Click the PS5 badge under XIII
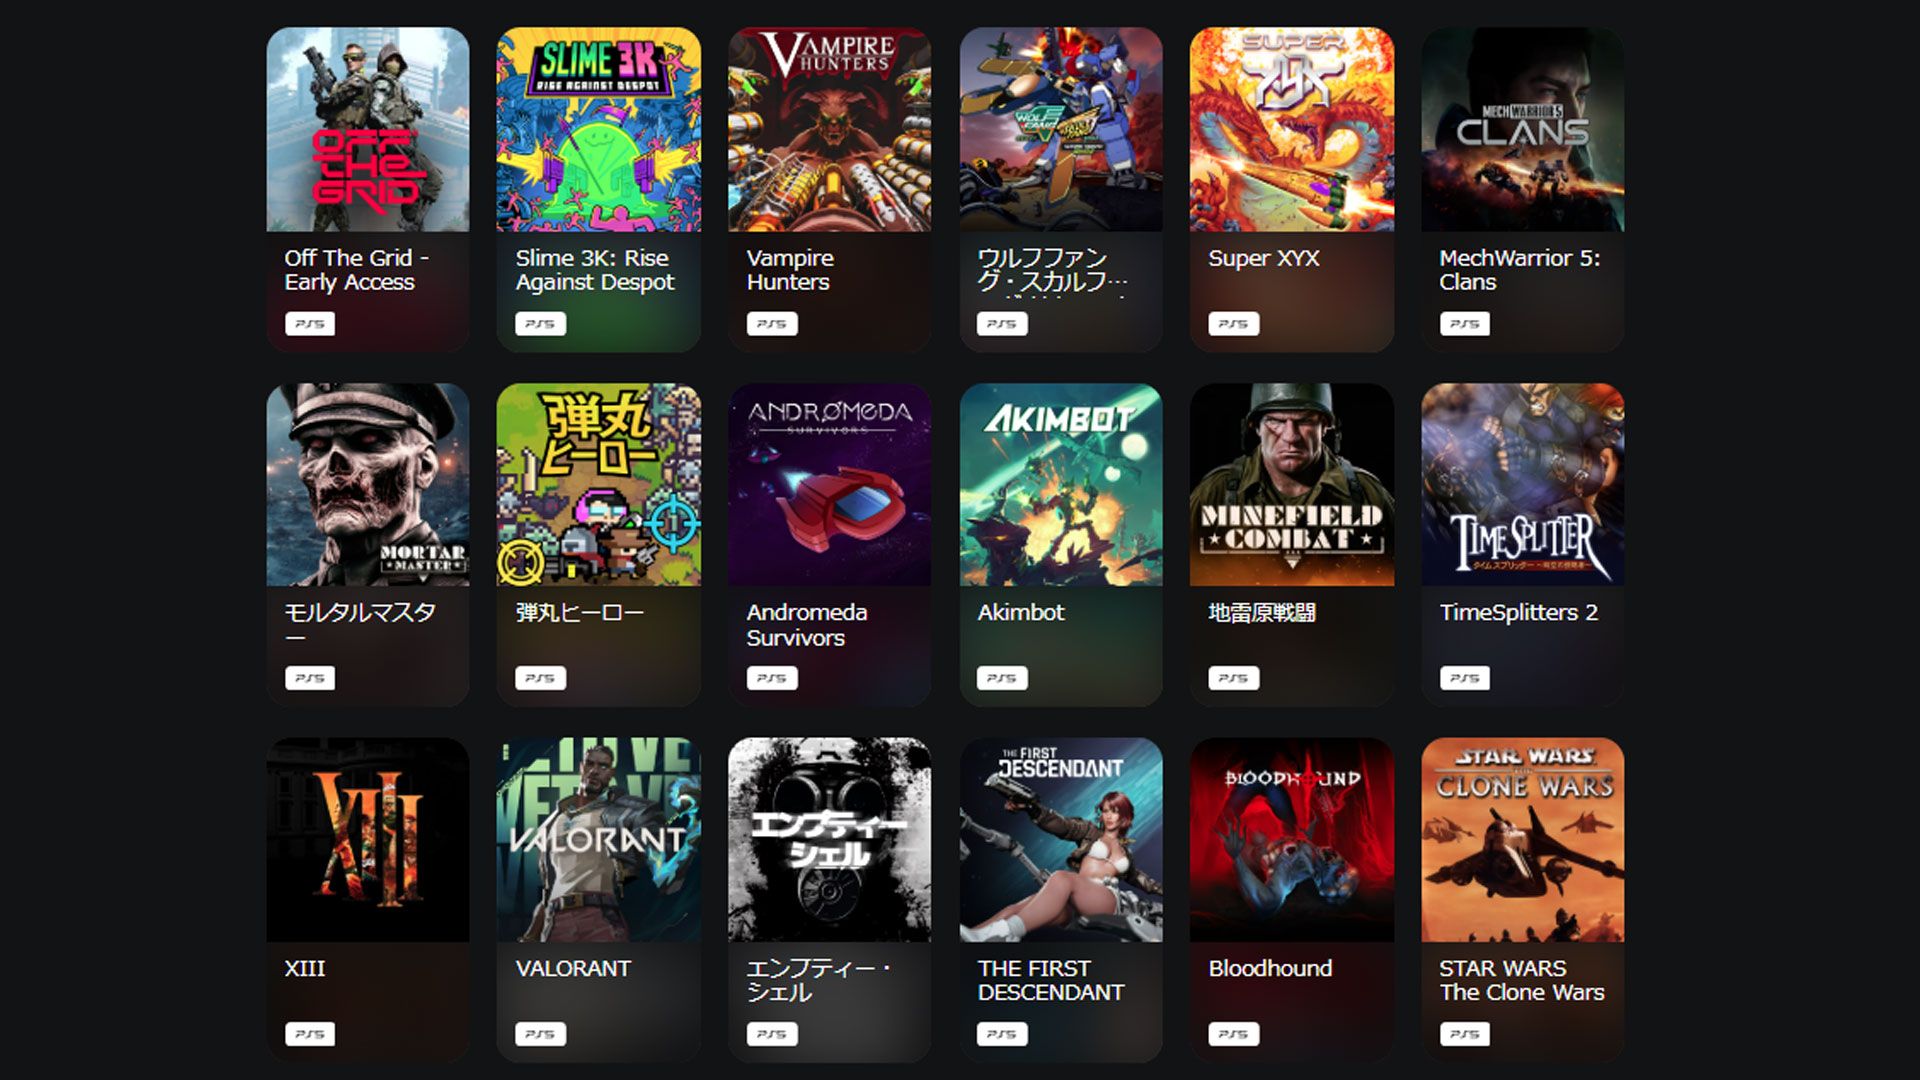 (x=310, y=1034)
